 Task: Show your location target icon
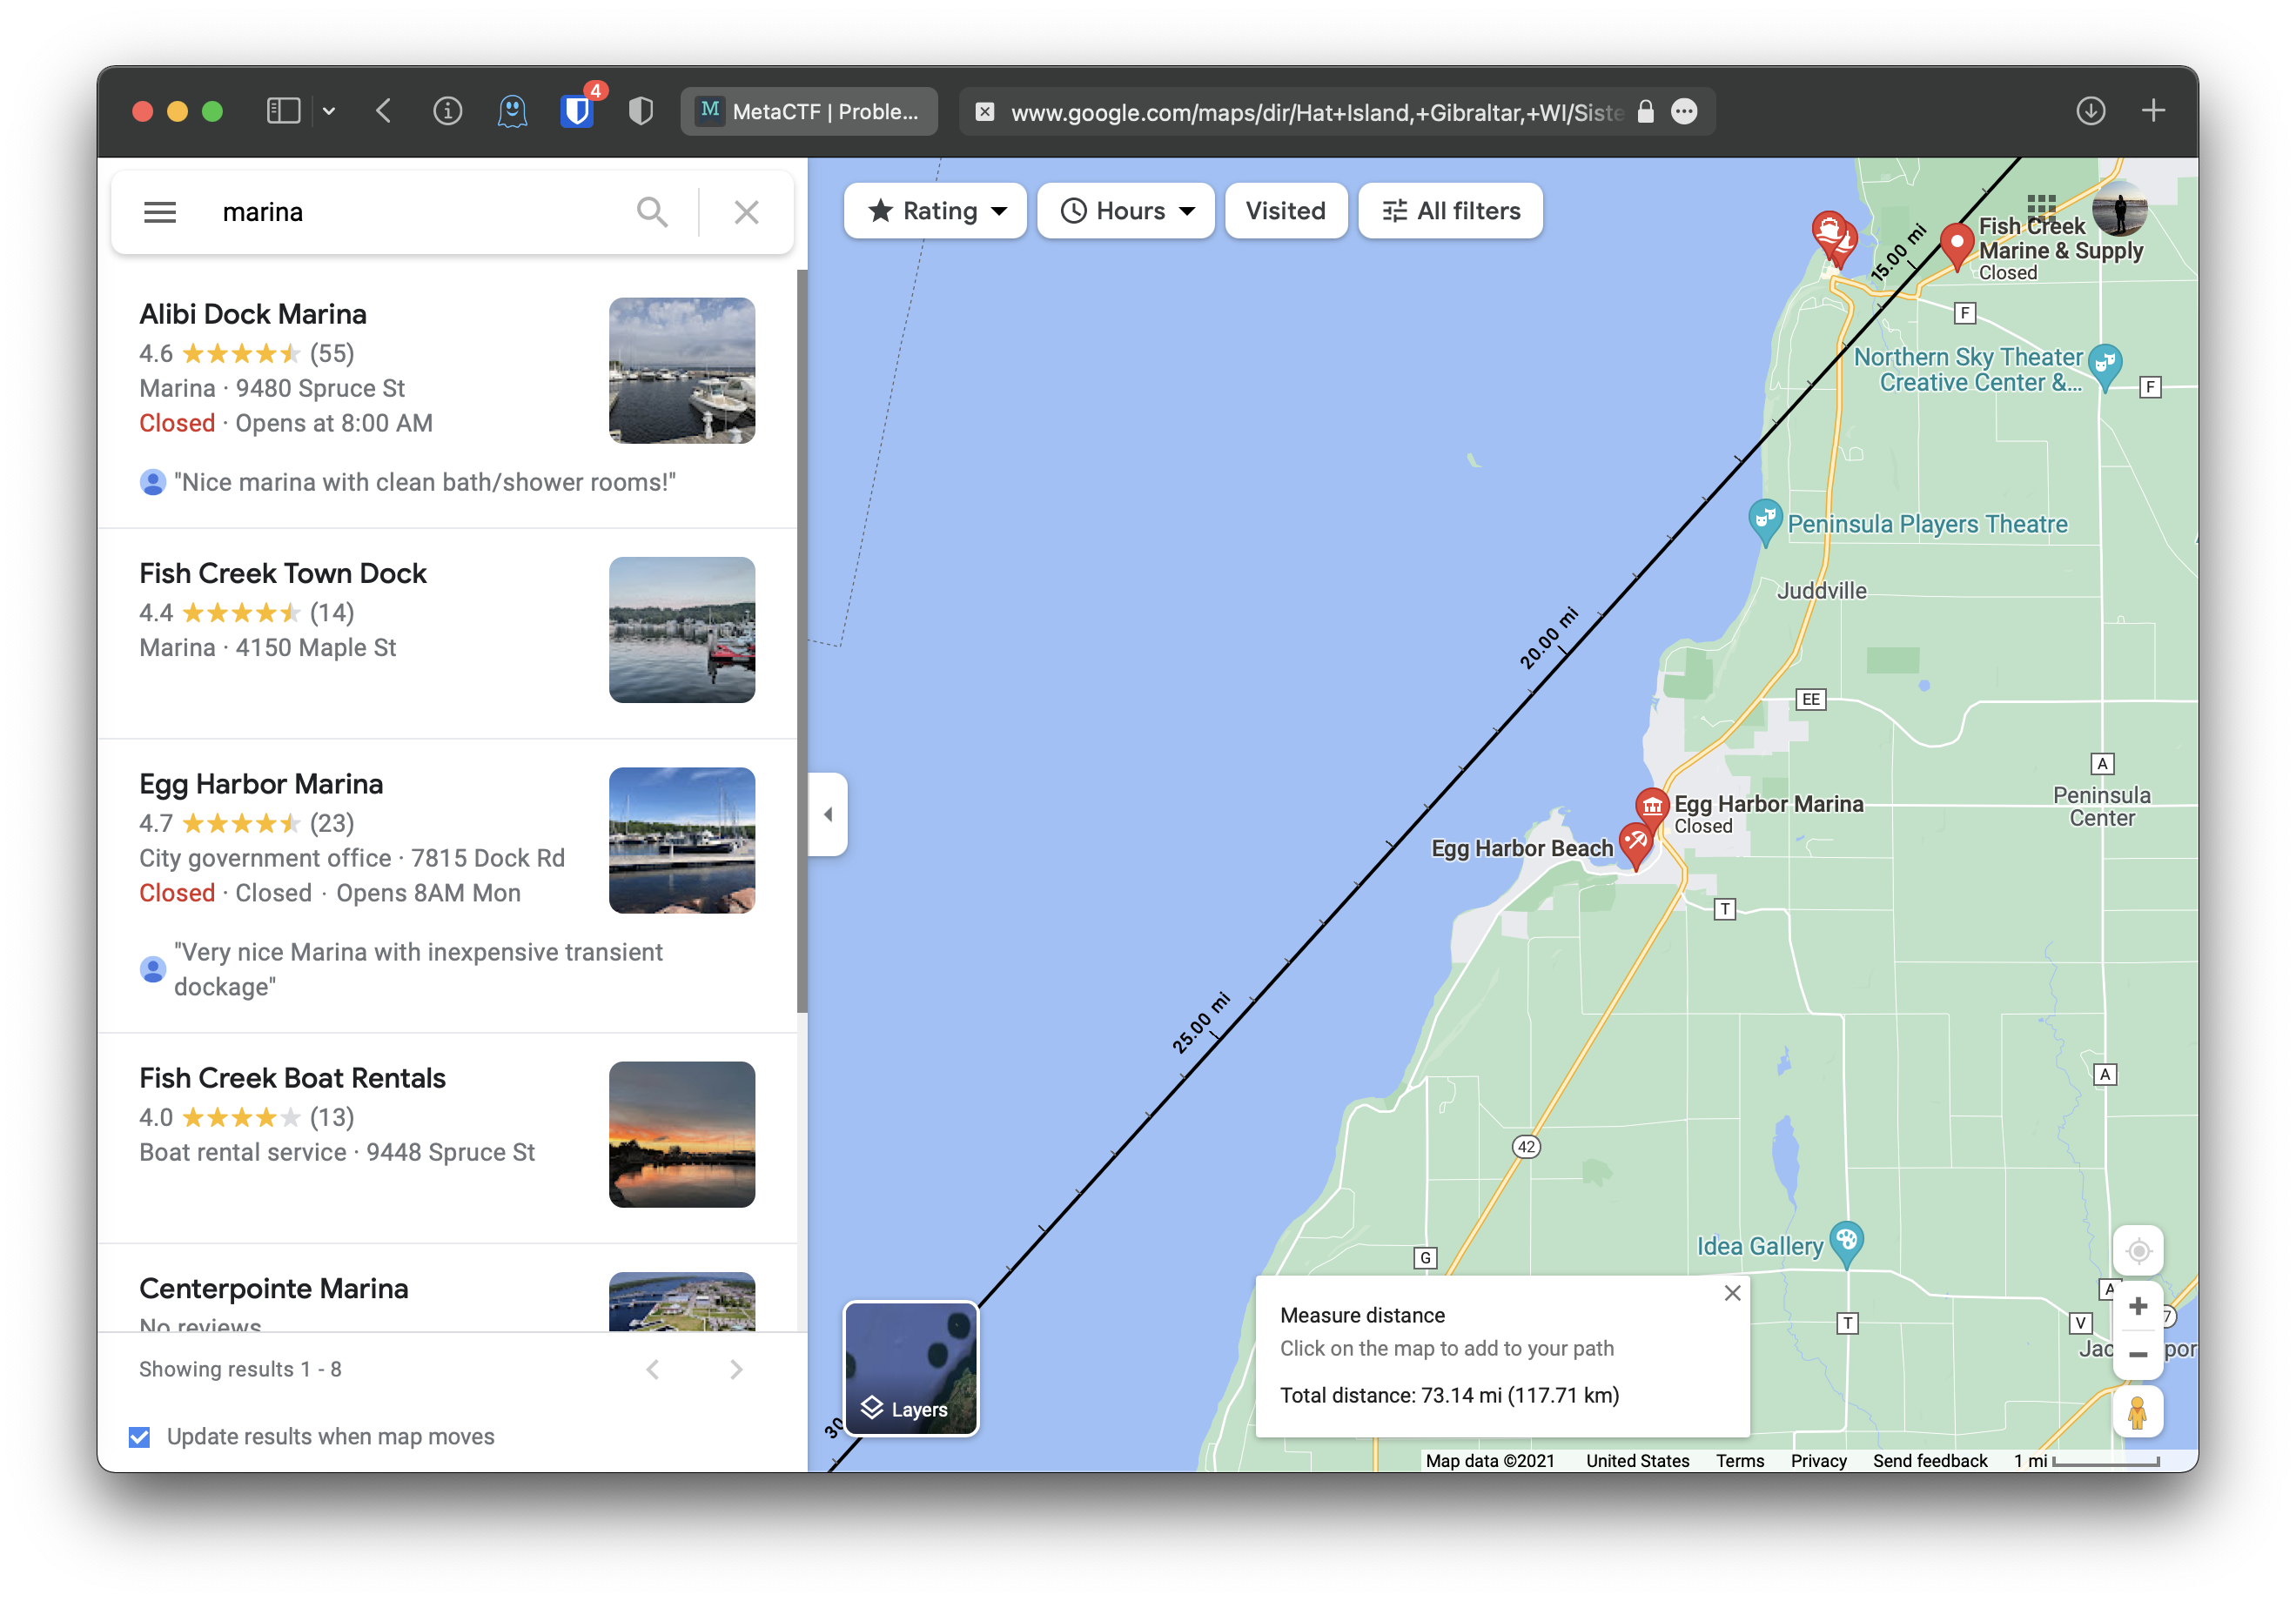click(x=2138, y=1250)
